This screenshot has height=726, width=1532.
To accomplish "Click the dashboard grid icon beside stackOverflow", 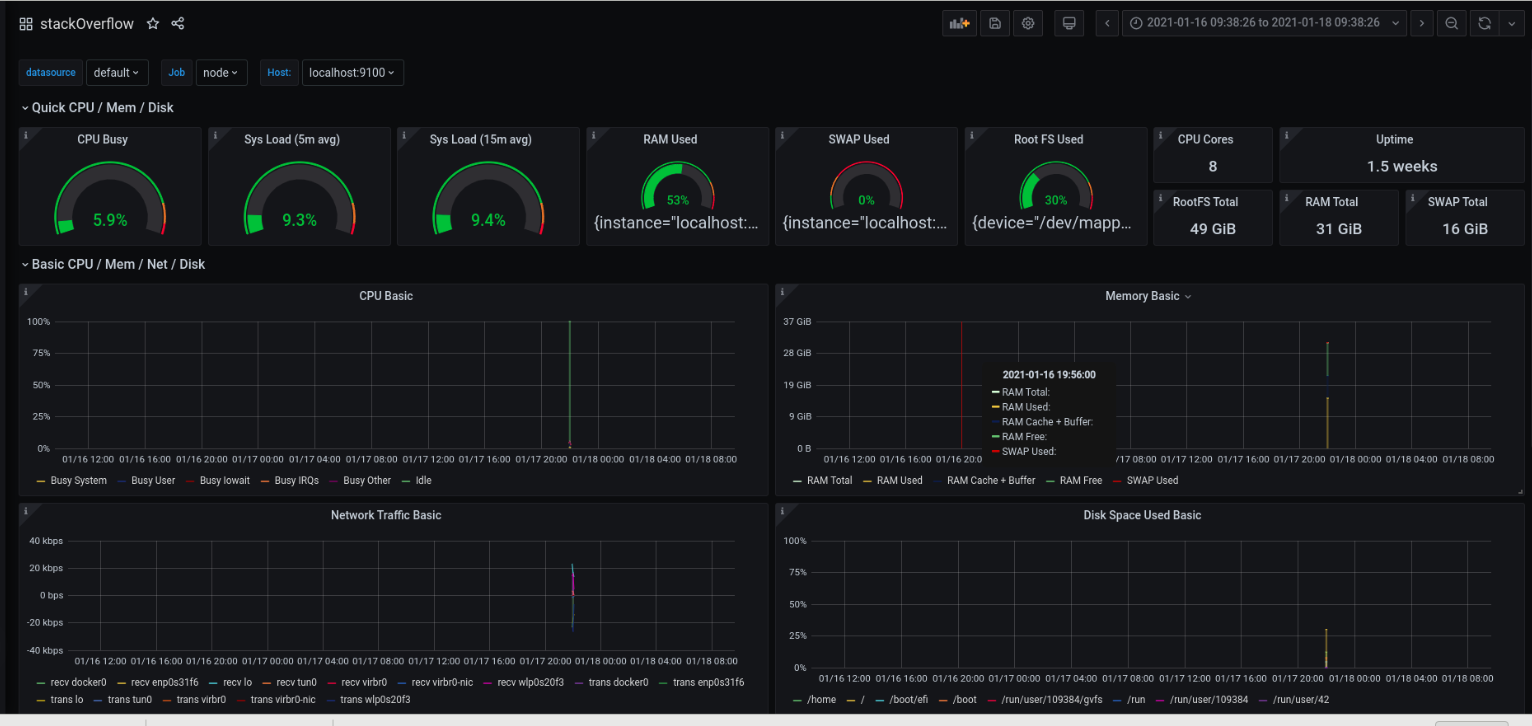I will tap(26, 24).
